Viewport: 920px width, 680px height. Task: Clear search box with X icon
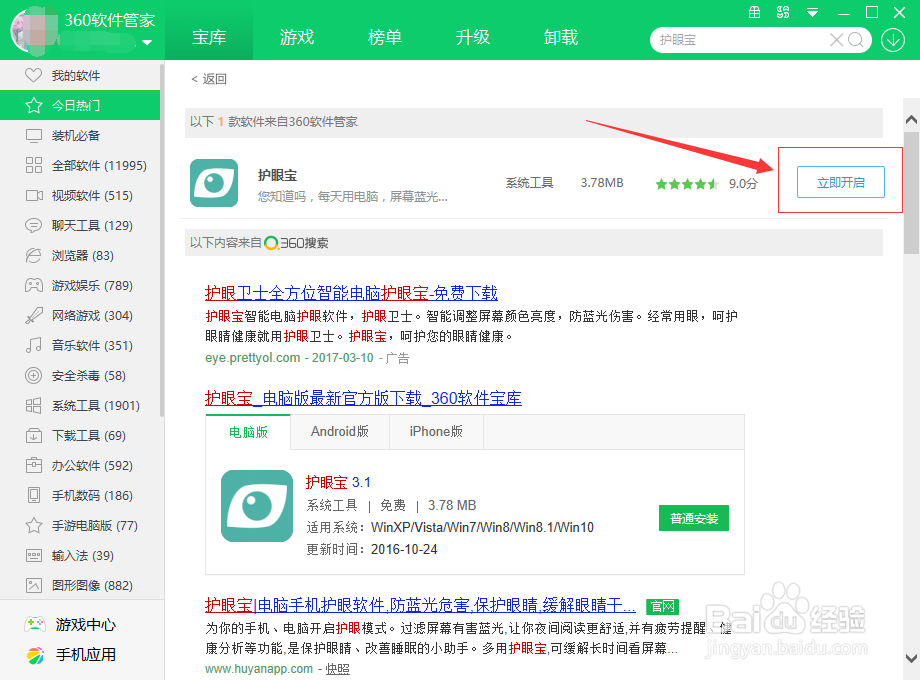pos(836,40)
